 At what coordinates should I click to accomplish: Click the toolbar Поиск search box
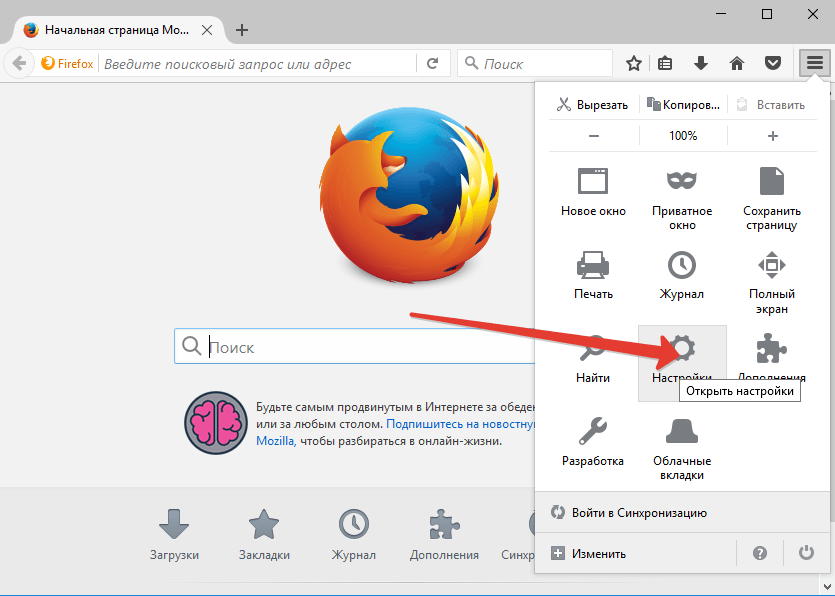pos(535,63)
